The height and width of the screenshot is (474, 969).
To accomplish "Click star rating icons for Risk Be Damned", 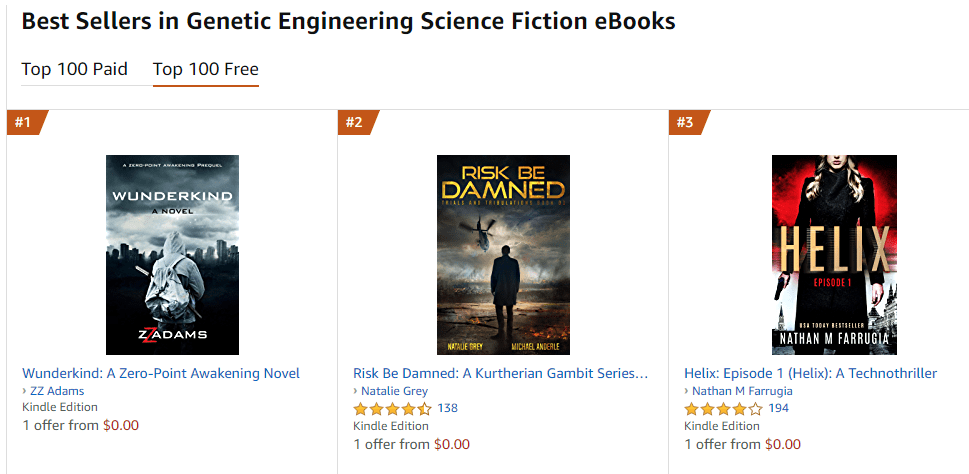I will pos(392,409).
